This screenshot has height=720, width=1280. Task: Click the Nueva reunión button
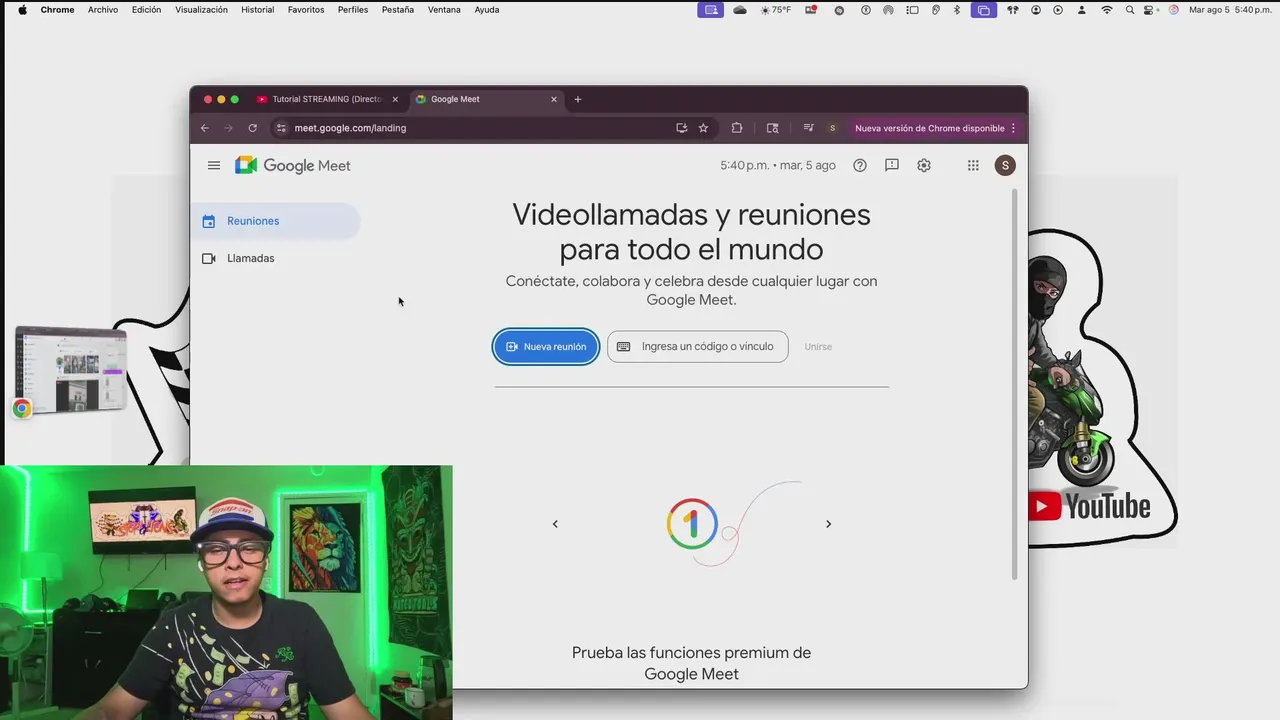click(x=546, y=347)
